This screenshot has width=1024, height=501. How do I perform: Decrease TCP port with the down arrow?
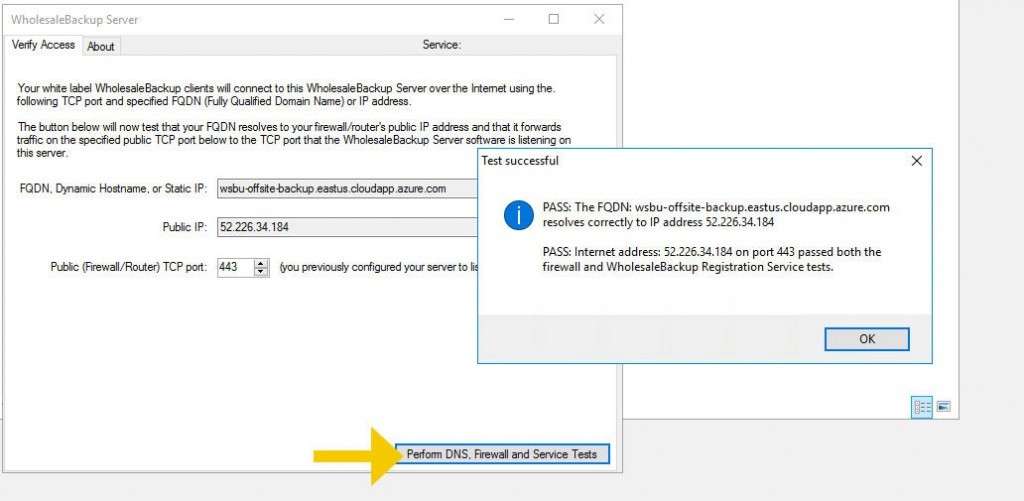262,272
